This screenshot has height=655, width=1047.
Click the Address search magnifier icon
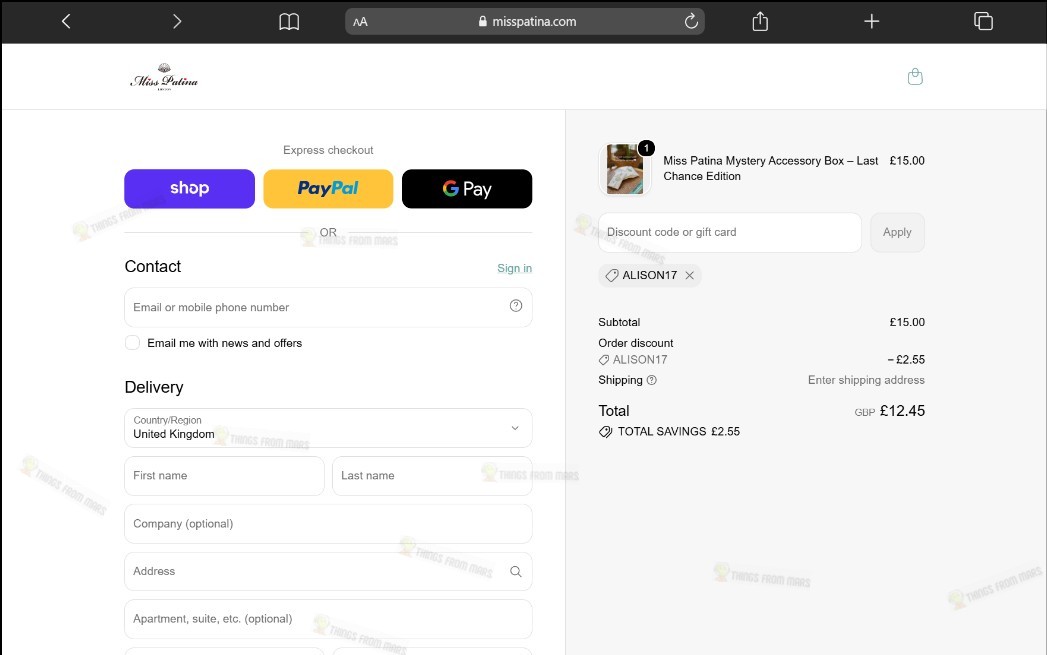515,572
